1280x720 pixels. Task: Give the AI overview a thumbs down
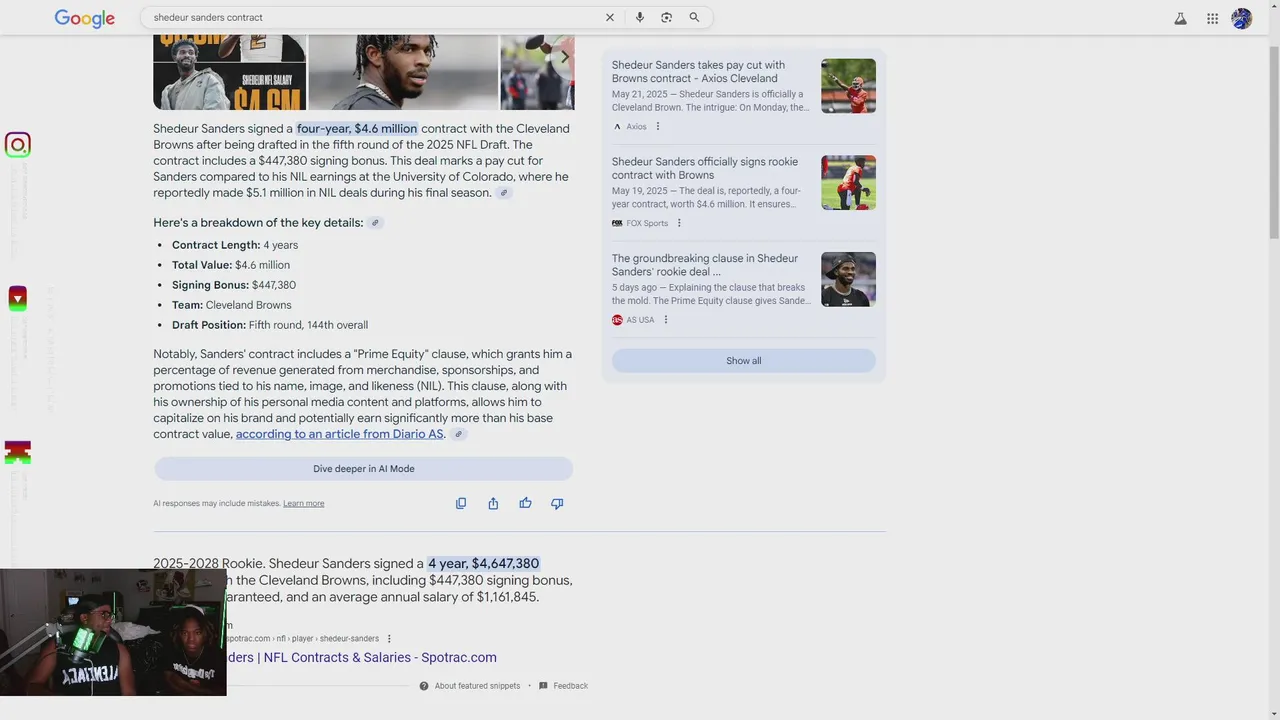[557, 503]
